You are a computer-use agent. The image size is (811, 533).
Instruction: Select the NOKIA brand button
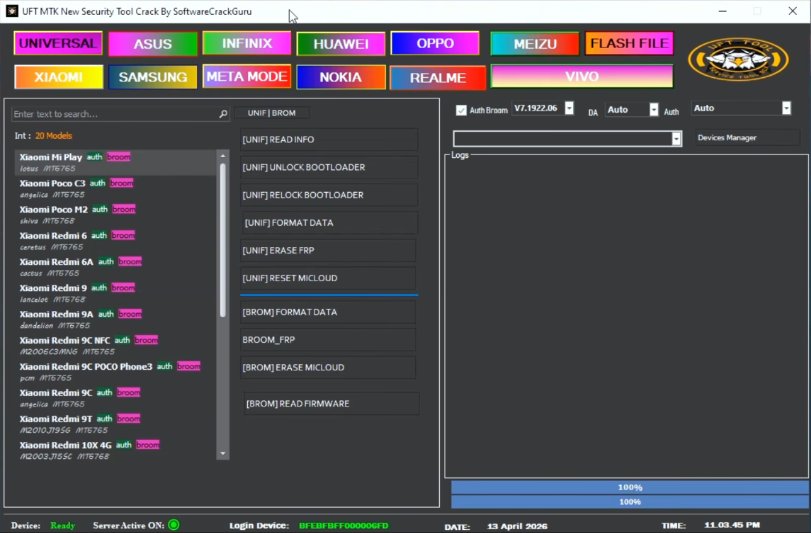click(341, 77)
